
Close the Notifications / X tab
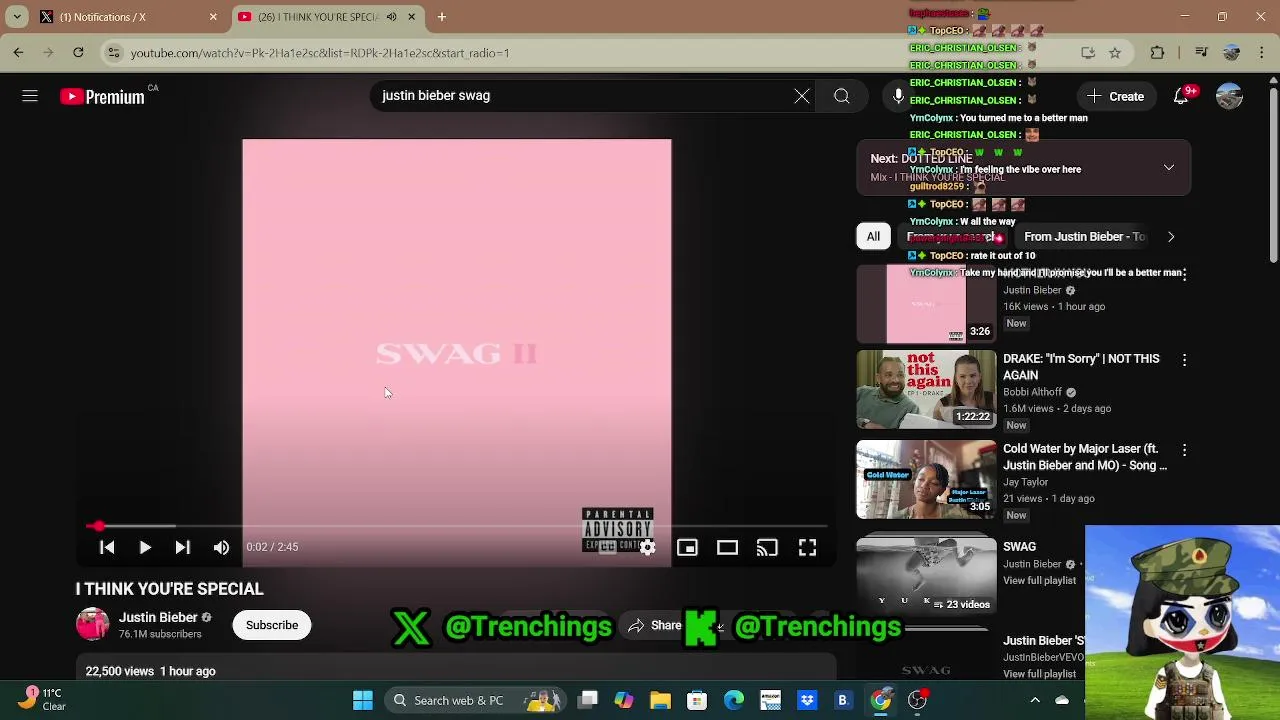click(x=213, y=17)
